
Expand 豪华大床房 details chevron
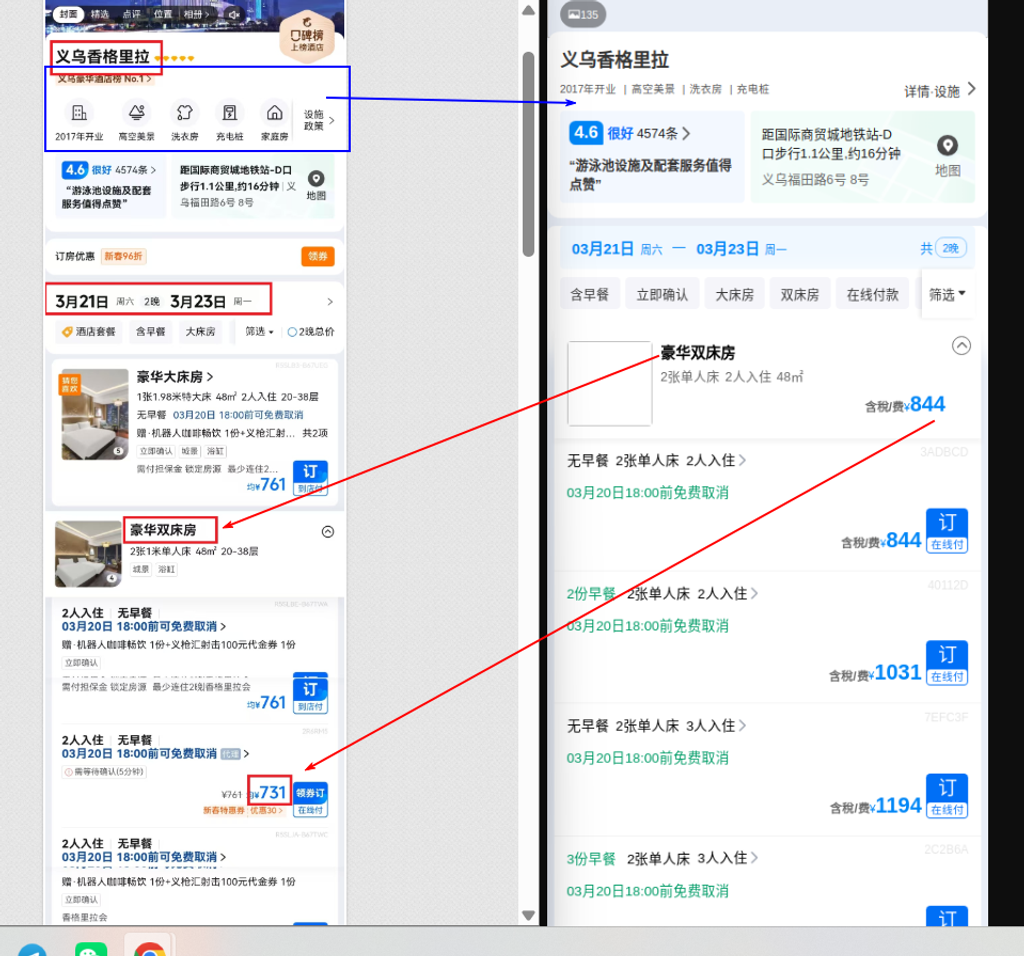click(210, 377)
